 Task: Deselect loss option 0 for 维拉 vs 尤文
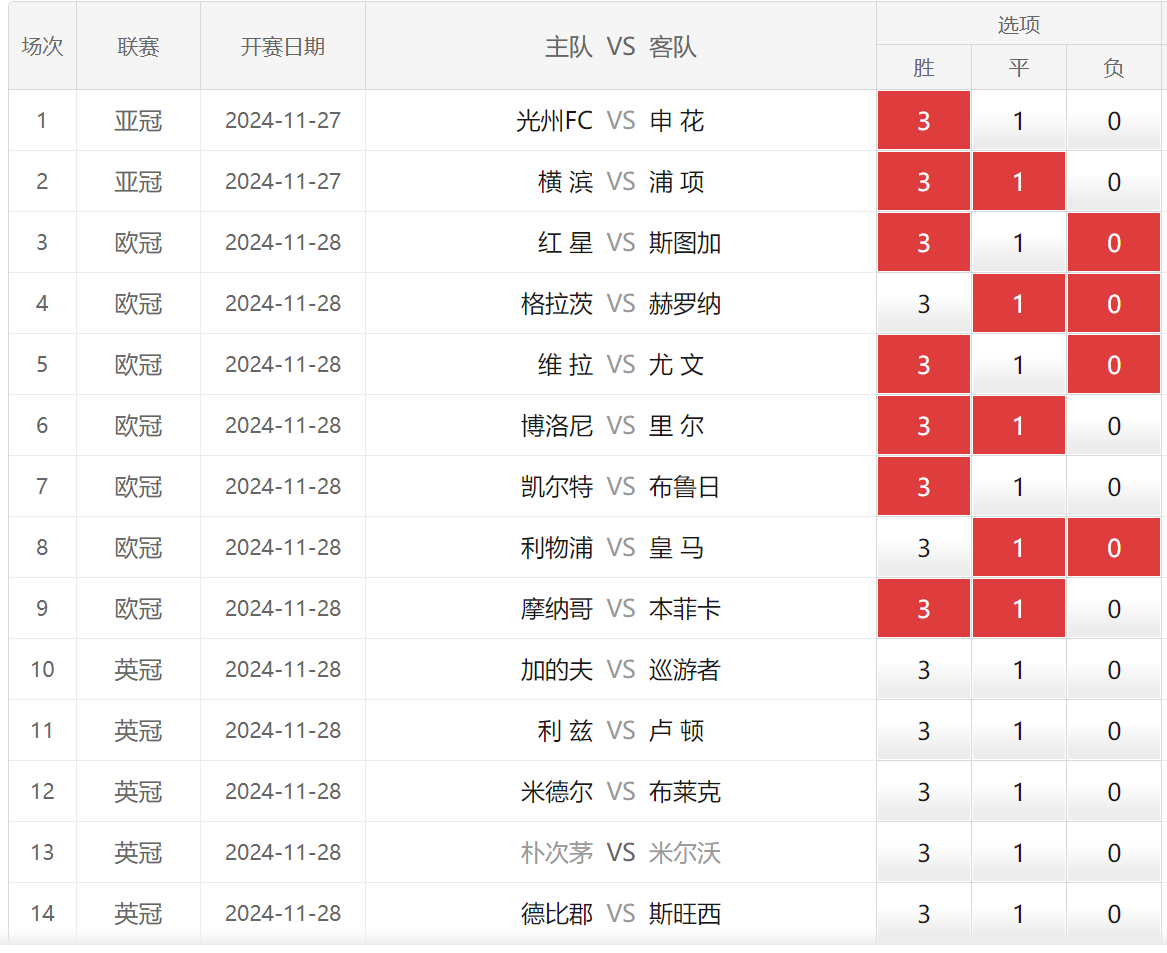click(x=1114, y=365)
